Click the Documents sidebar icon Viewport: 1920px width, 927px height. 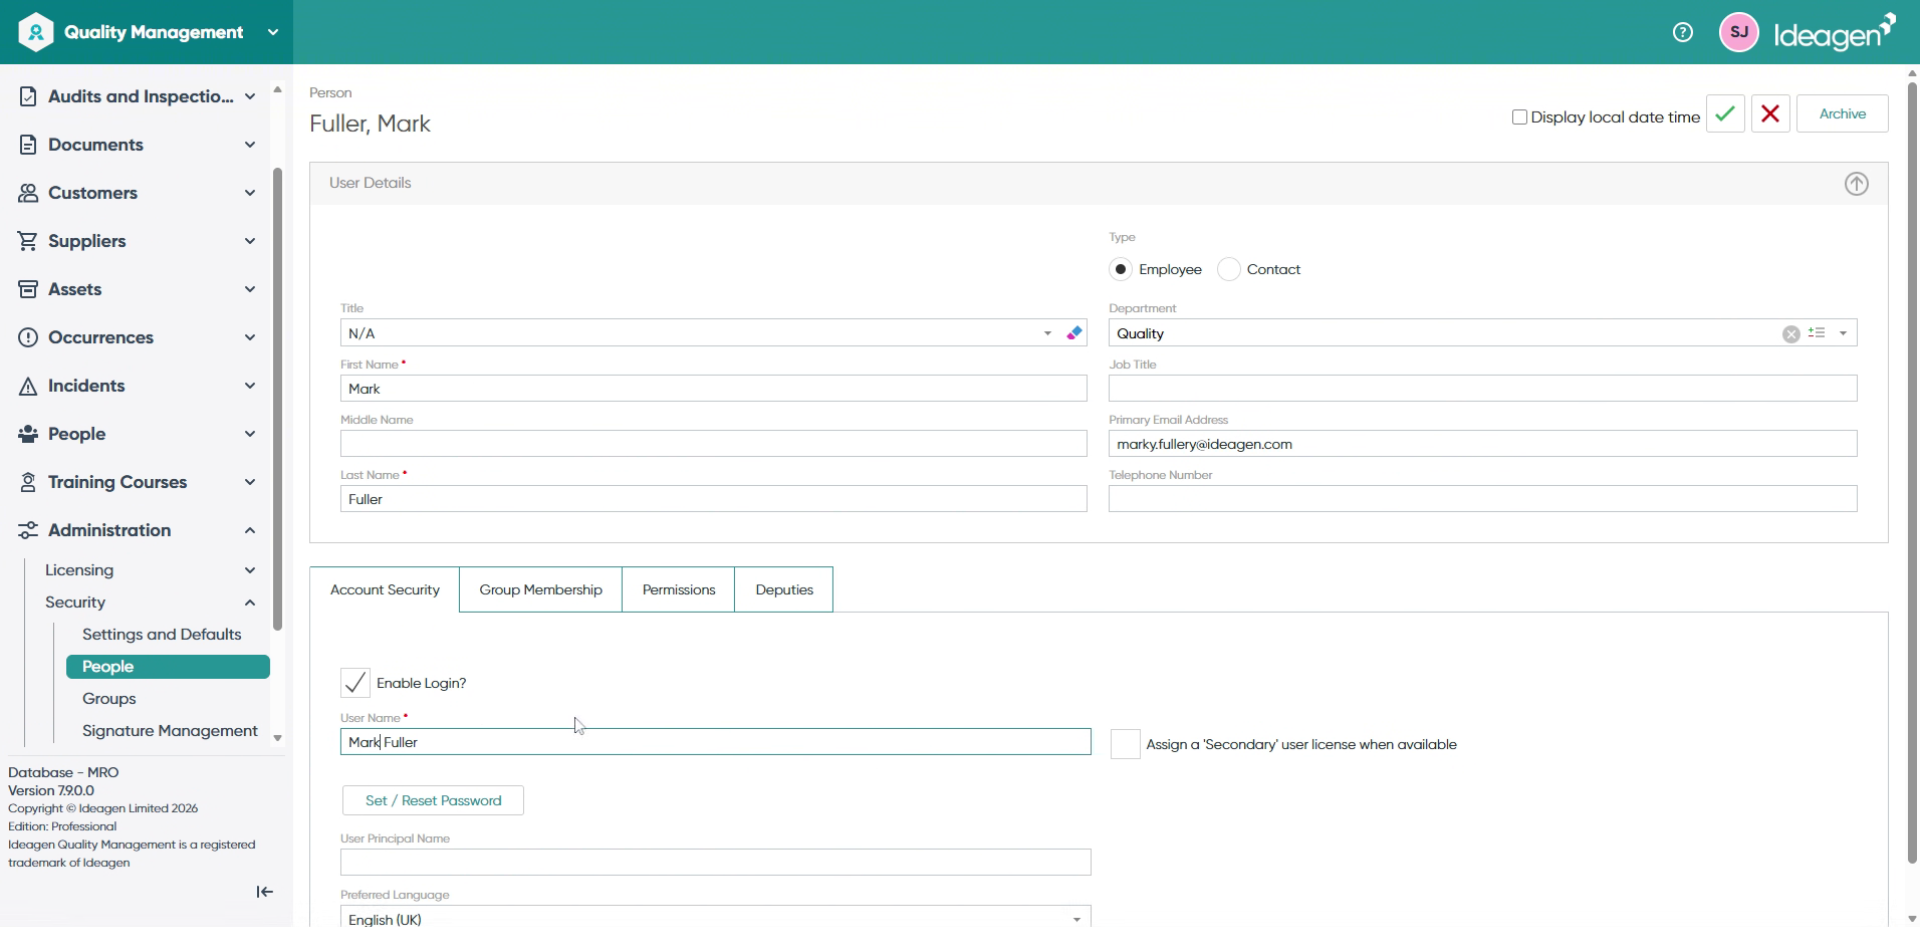(28, 145)
